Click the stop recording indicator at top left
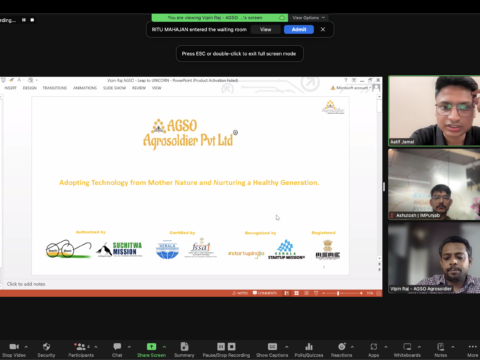This screenshot has width=480, height=360. click(x=32, y=20)
